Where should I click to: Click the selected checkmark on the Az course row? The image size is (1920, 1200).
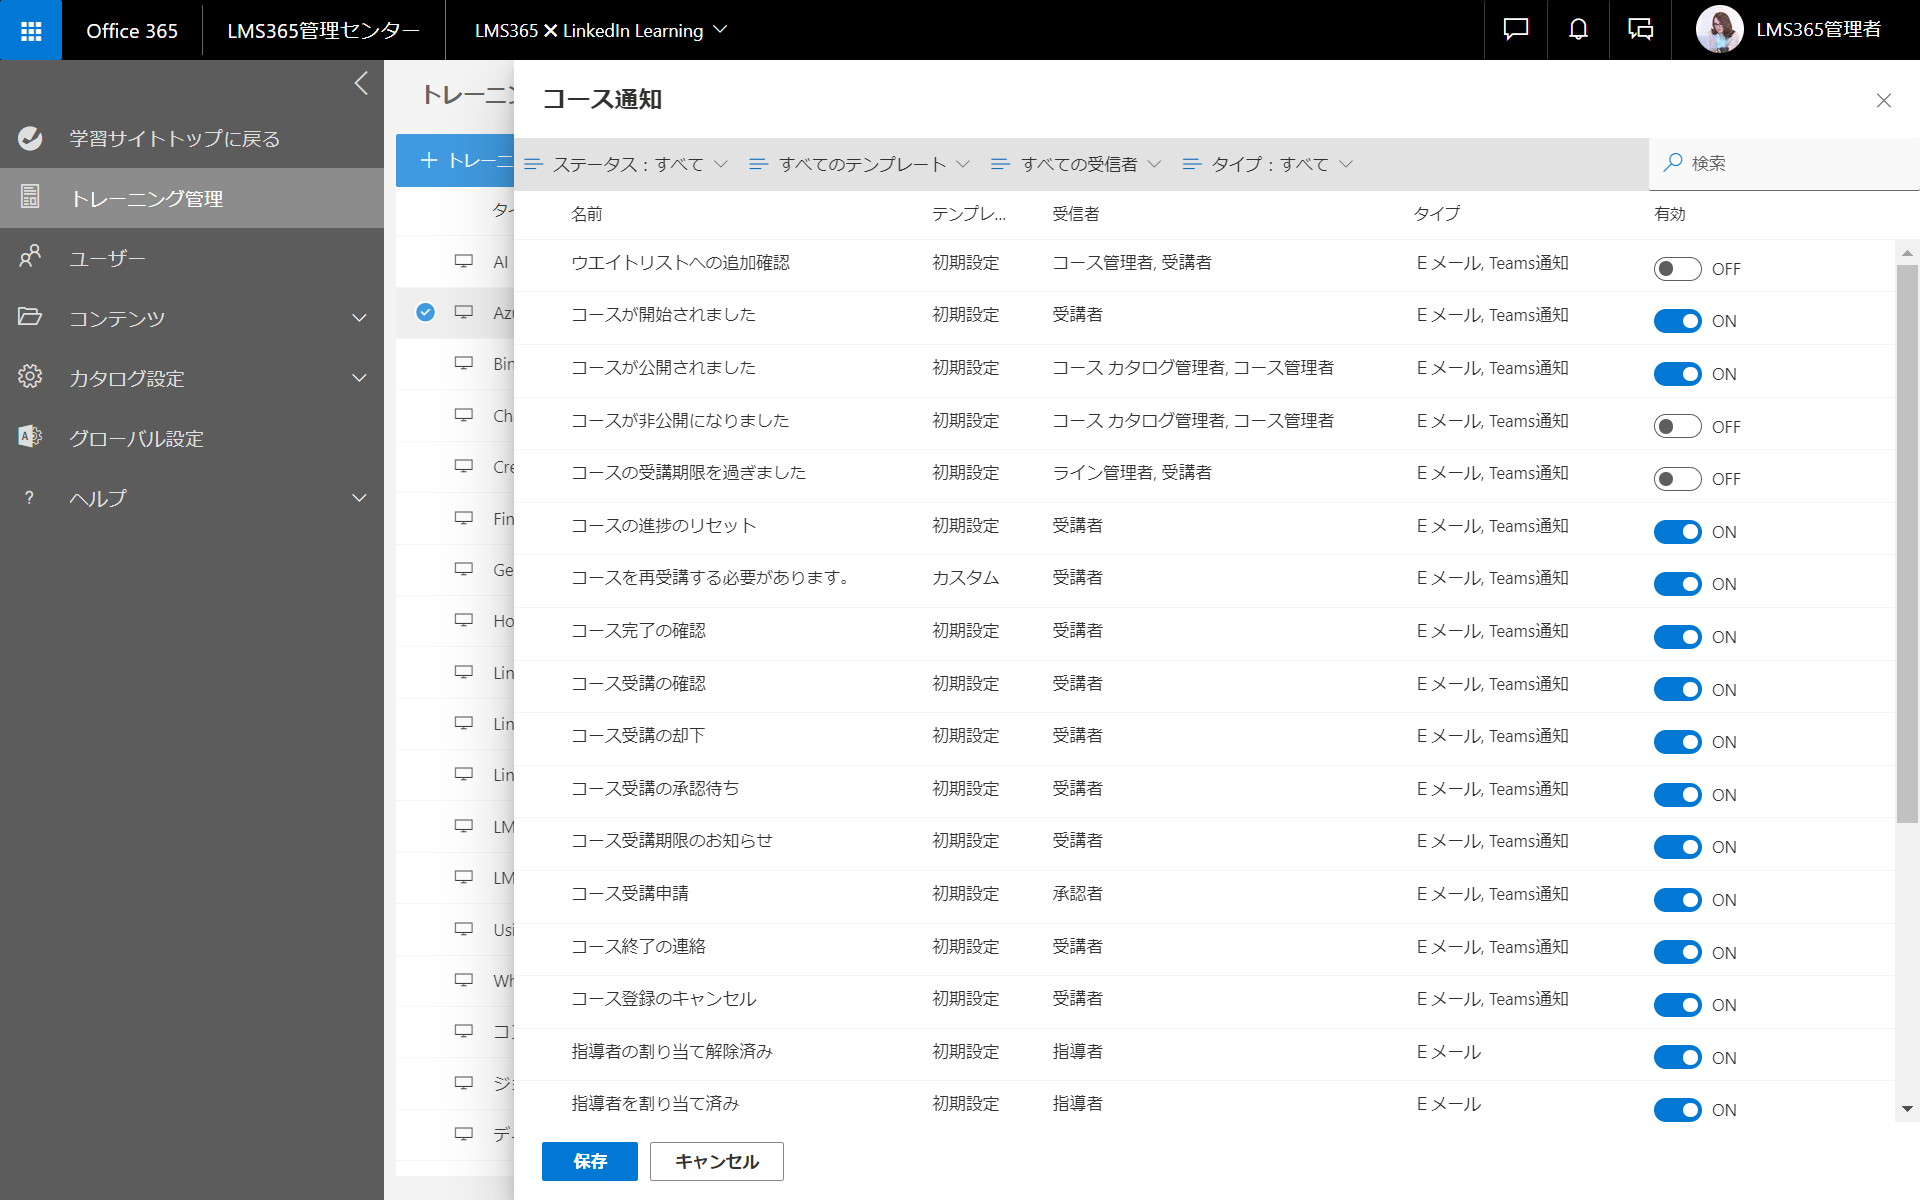click(425, 312)
